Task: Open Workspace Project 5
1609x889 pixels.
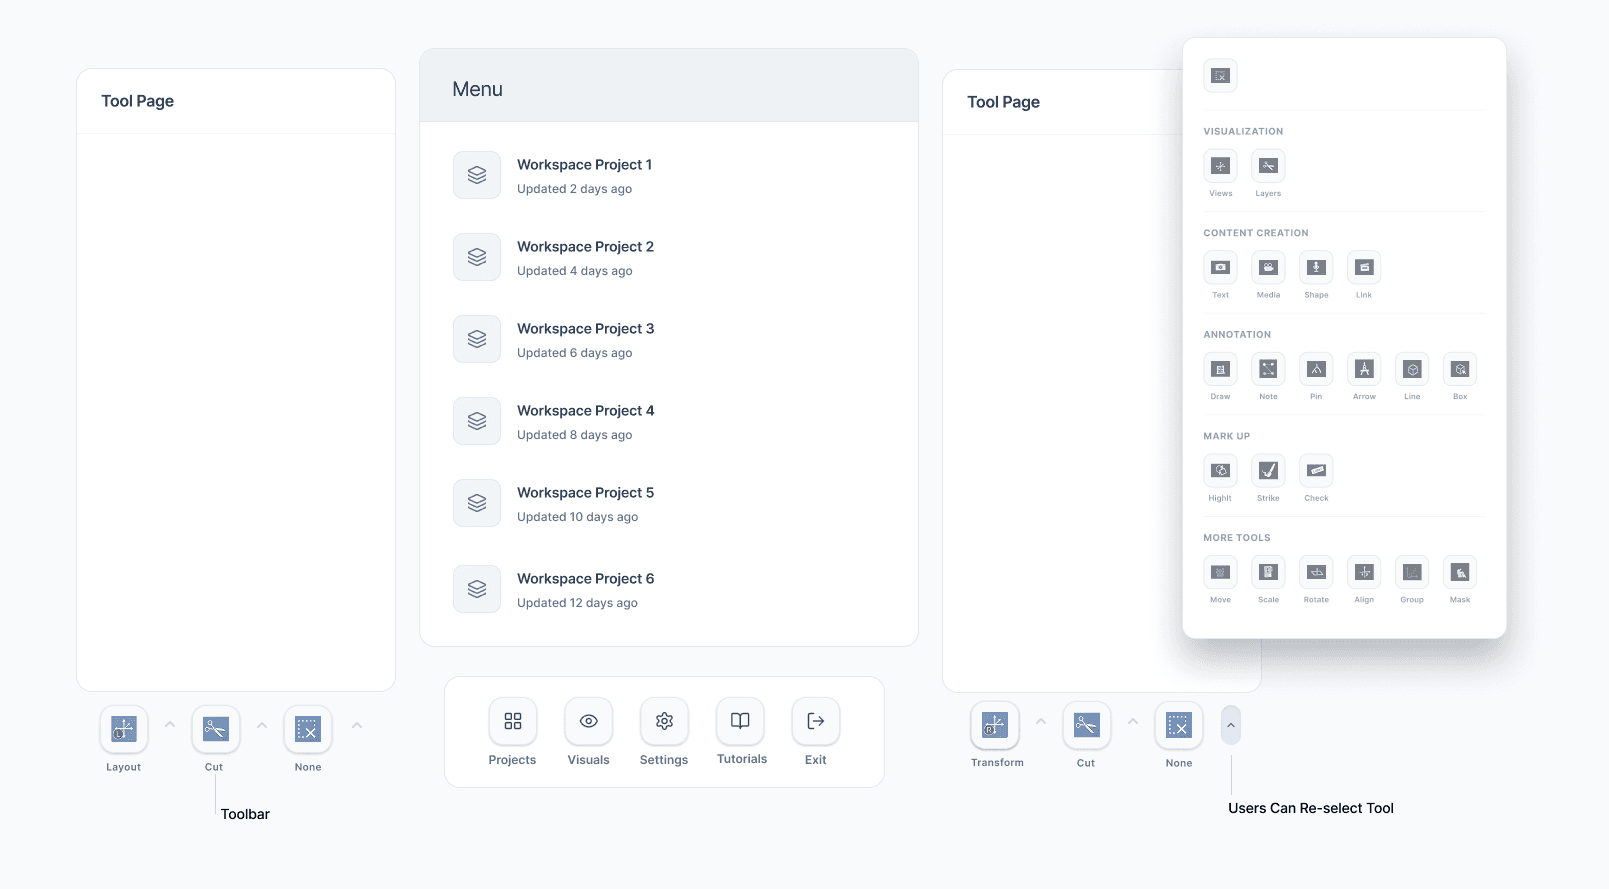Action: (x=669, y=504)
